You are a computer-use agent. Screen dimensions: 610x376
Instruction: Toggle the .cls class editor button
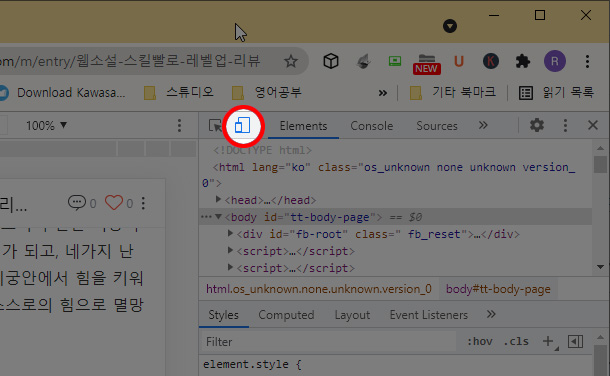(x=516, y=341)
